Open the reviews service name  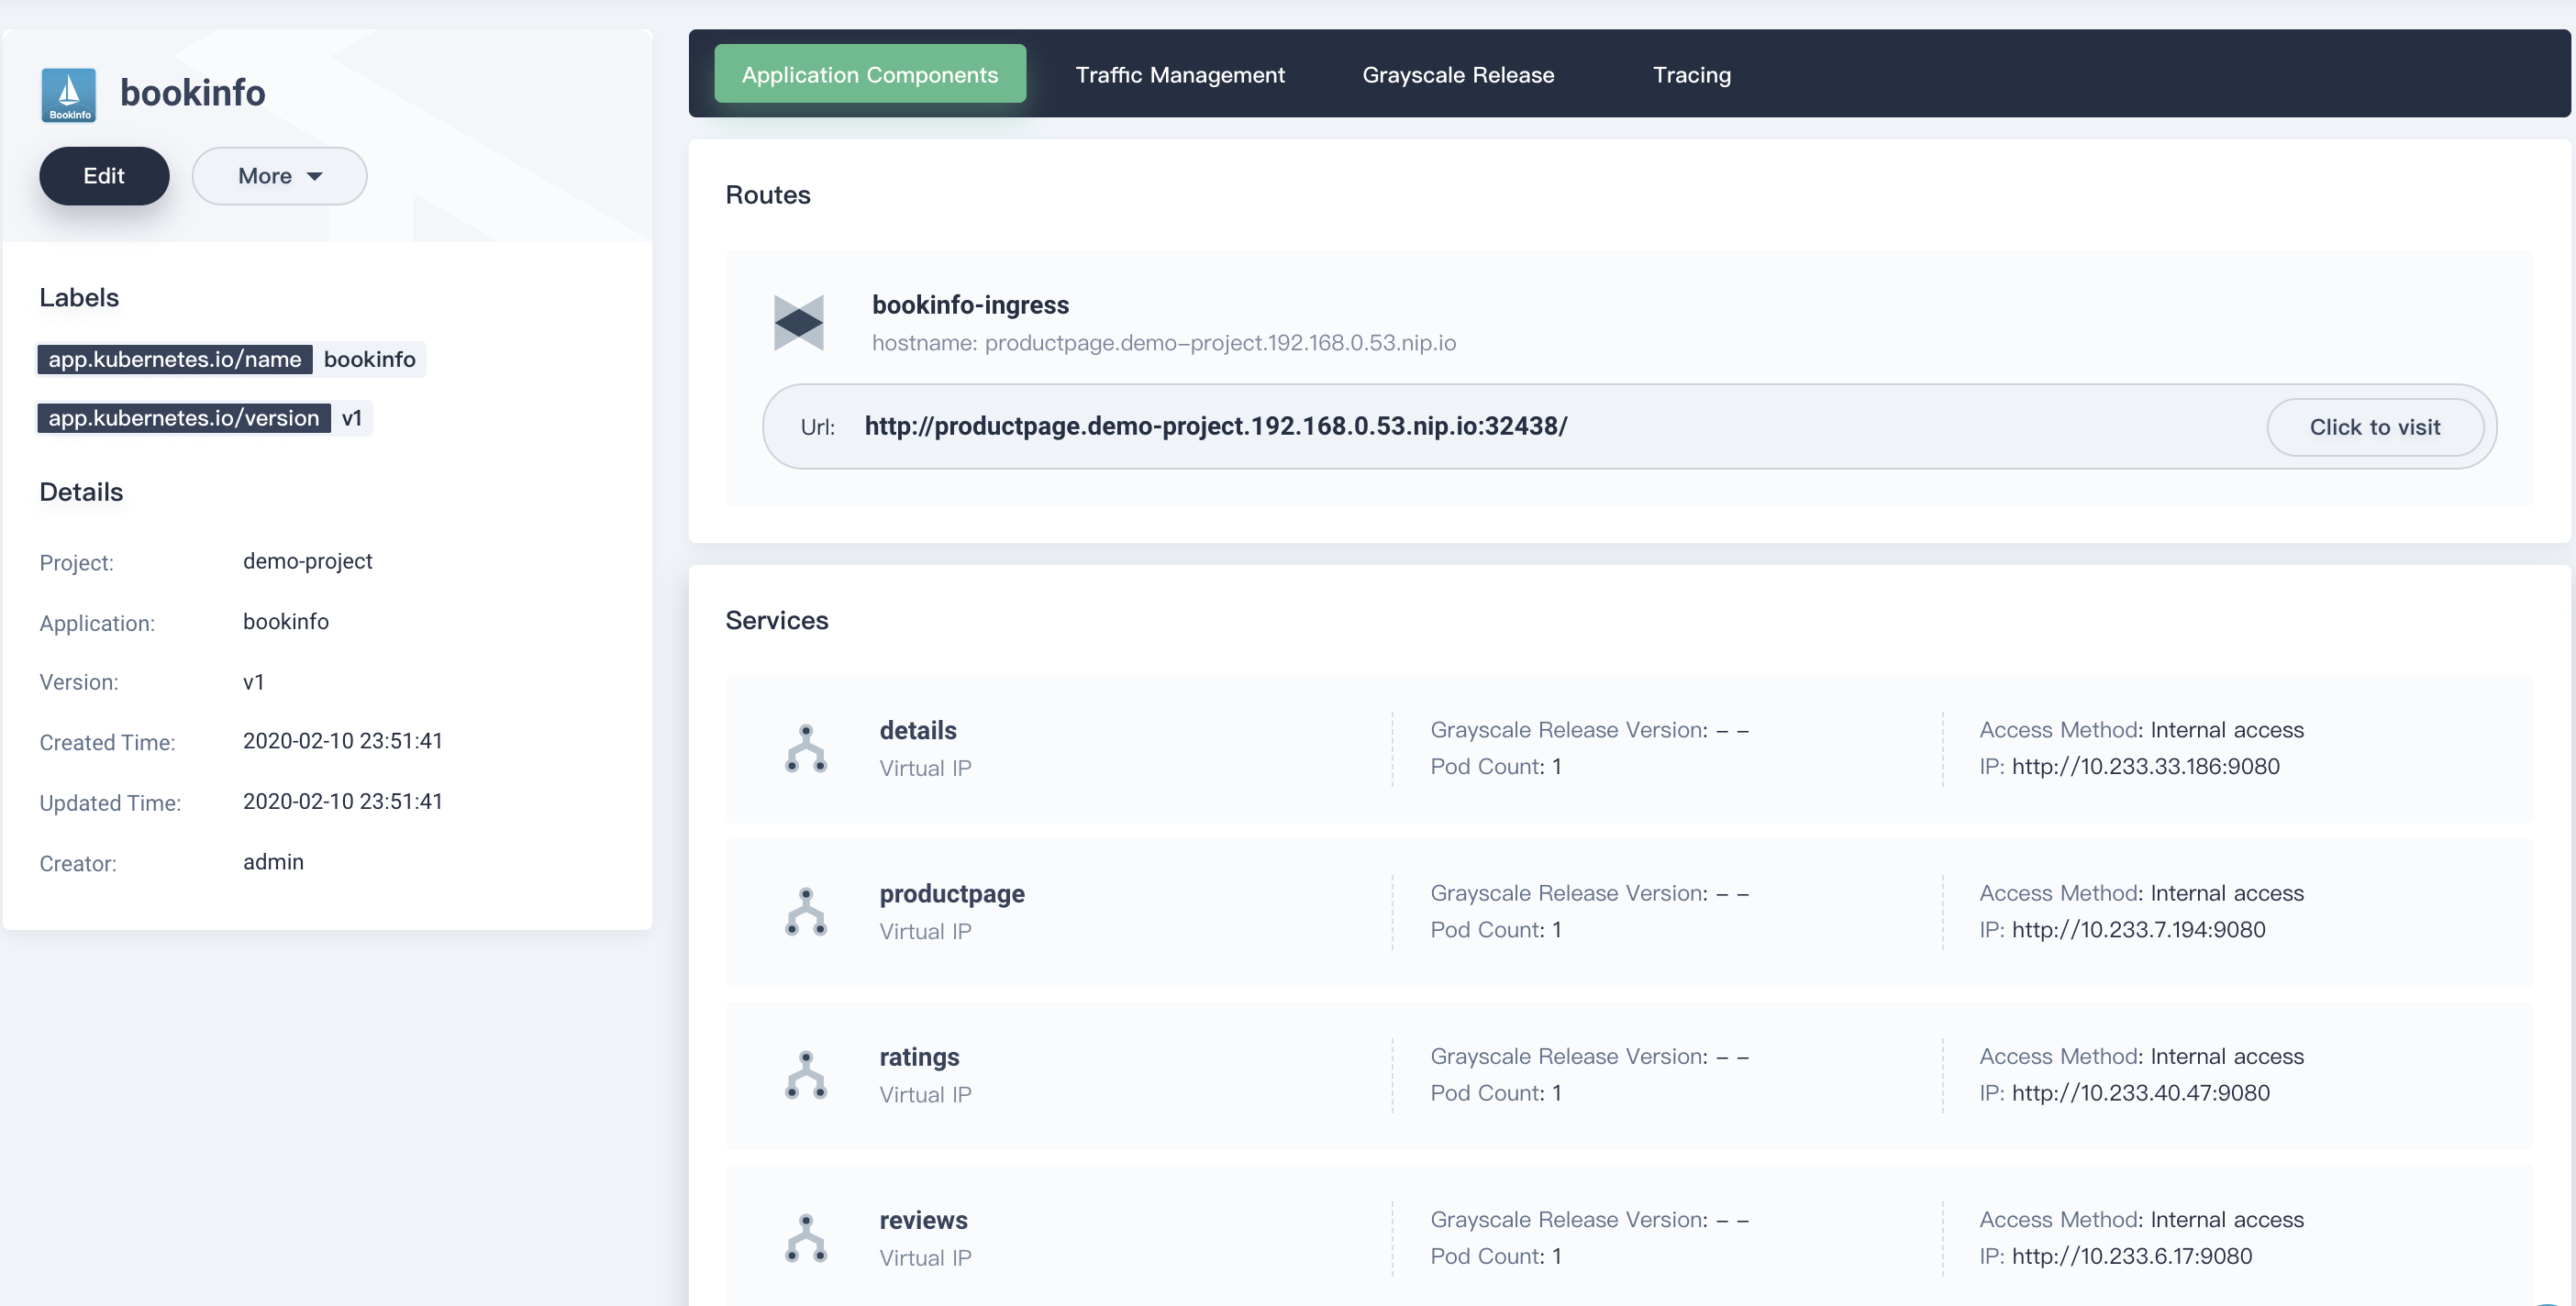click(x=923, y=1220)
